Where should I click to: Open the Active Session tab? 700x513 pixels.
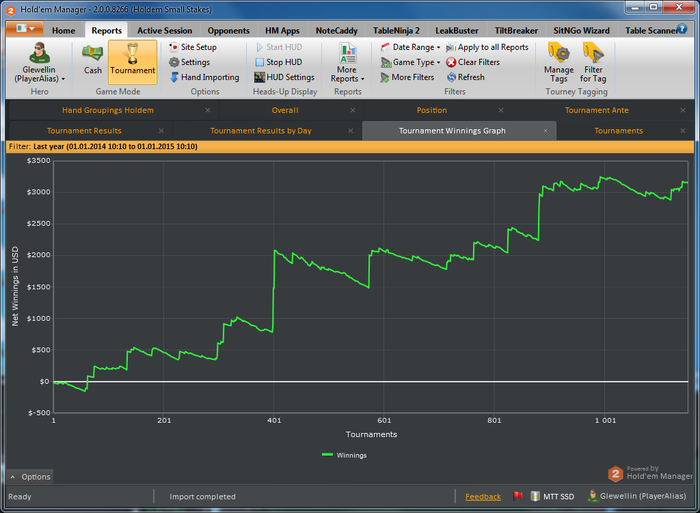[164, 30]
